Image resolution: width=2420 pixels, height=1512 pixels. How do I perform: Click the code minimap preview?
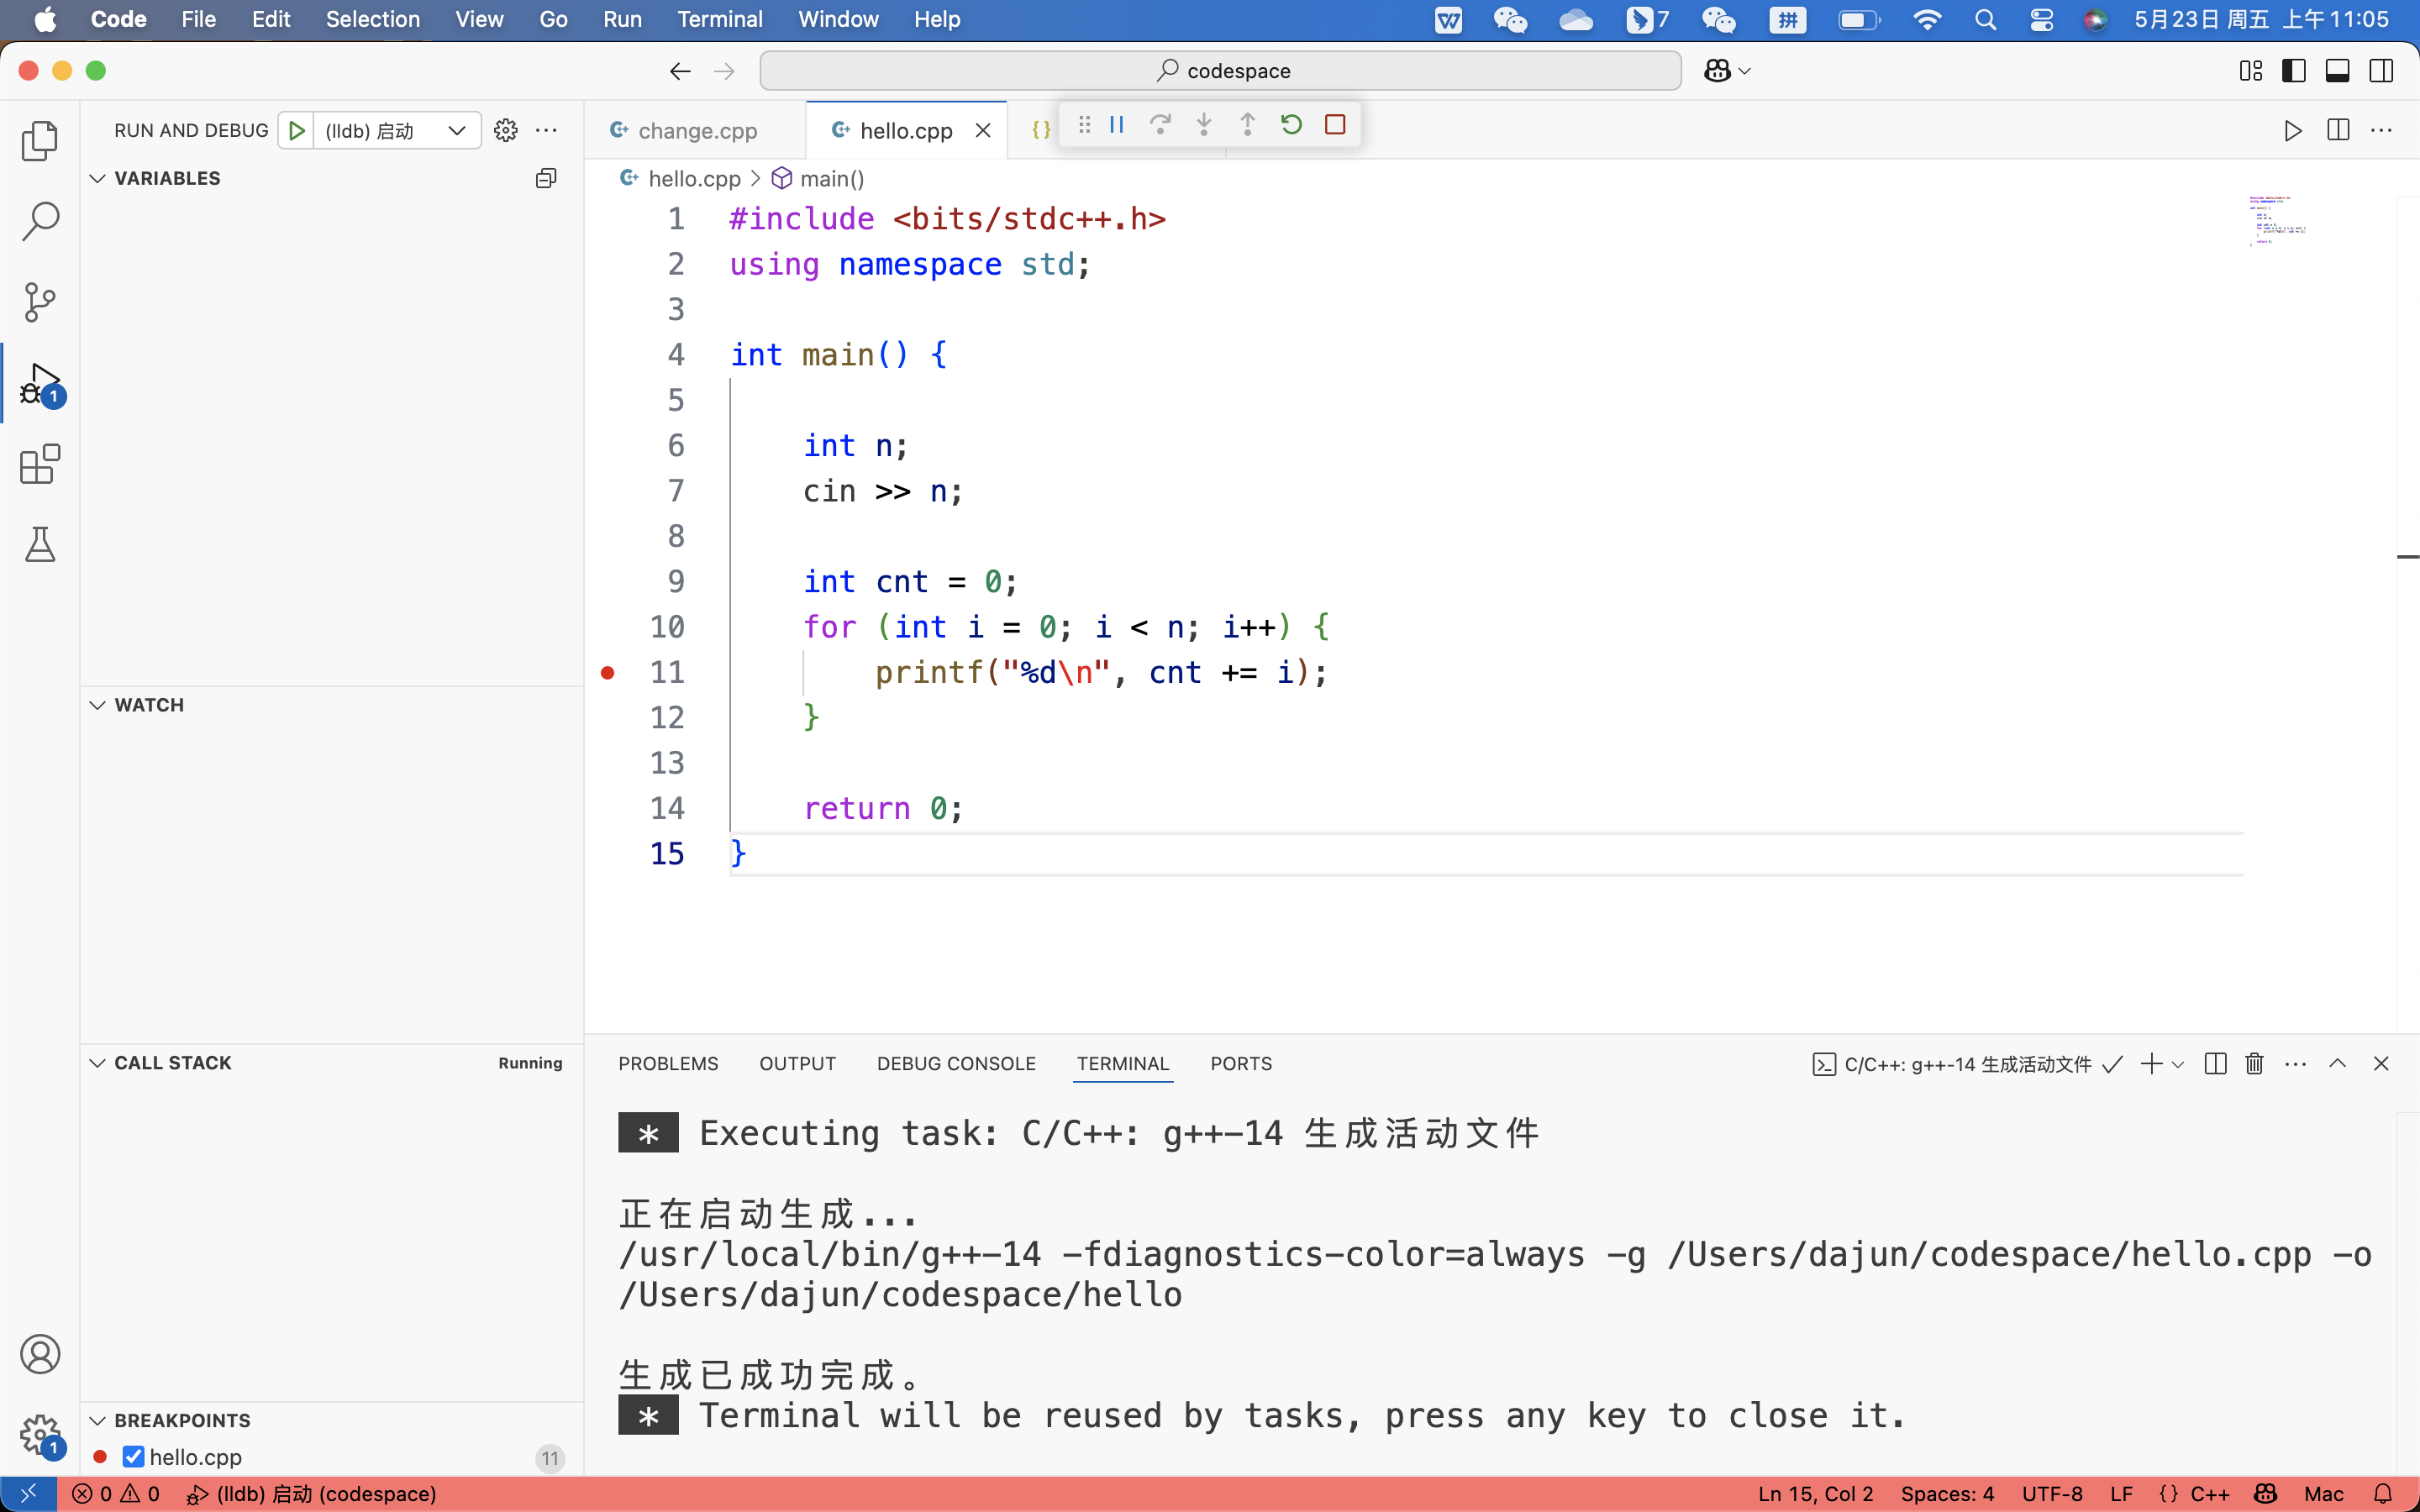coord(2276,220)
